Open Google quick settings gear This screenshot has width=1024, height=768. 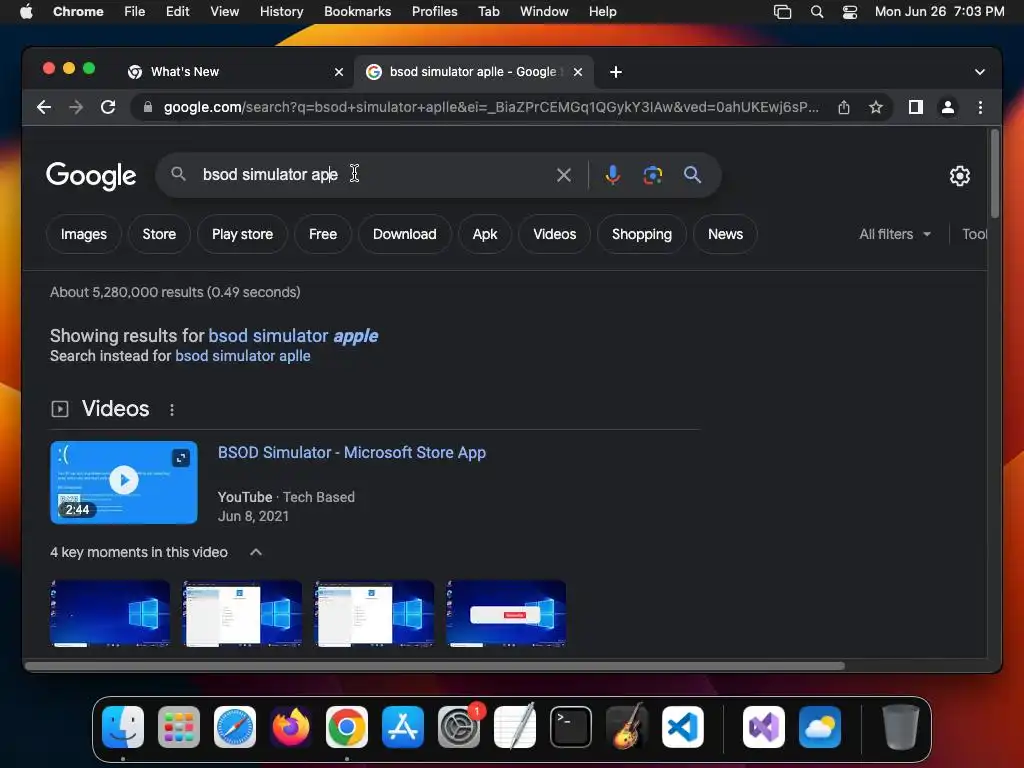point(959,176)
